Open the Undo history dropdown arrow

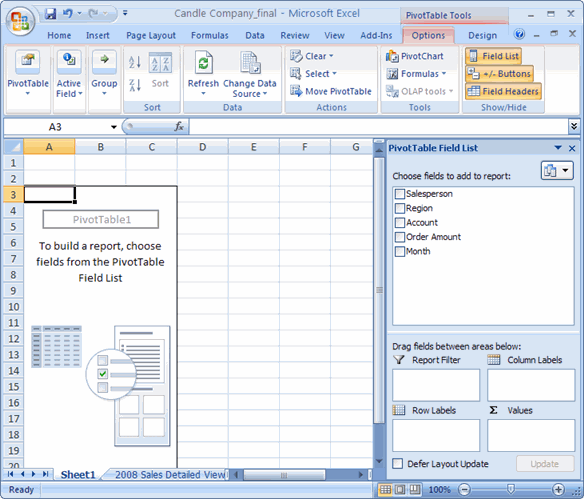click(x=79, y=14)
